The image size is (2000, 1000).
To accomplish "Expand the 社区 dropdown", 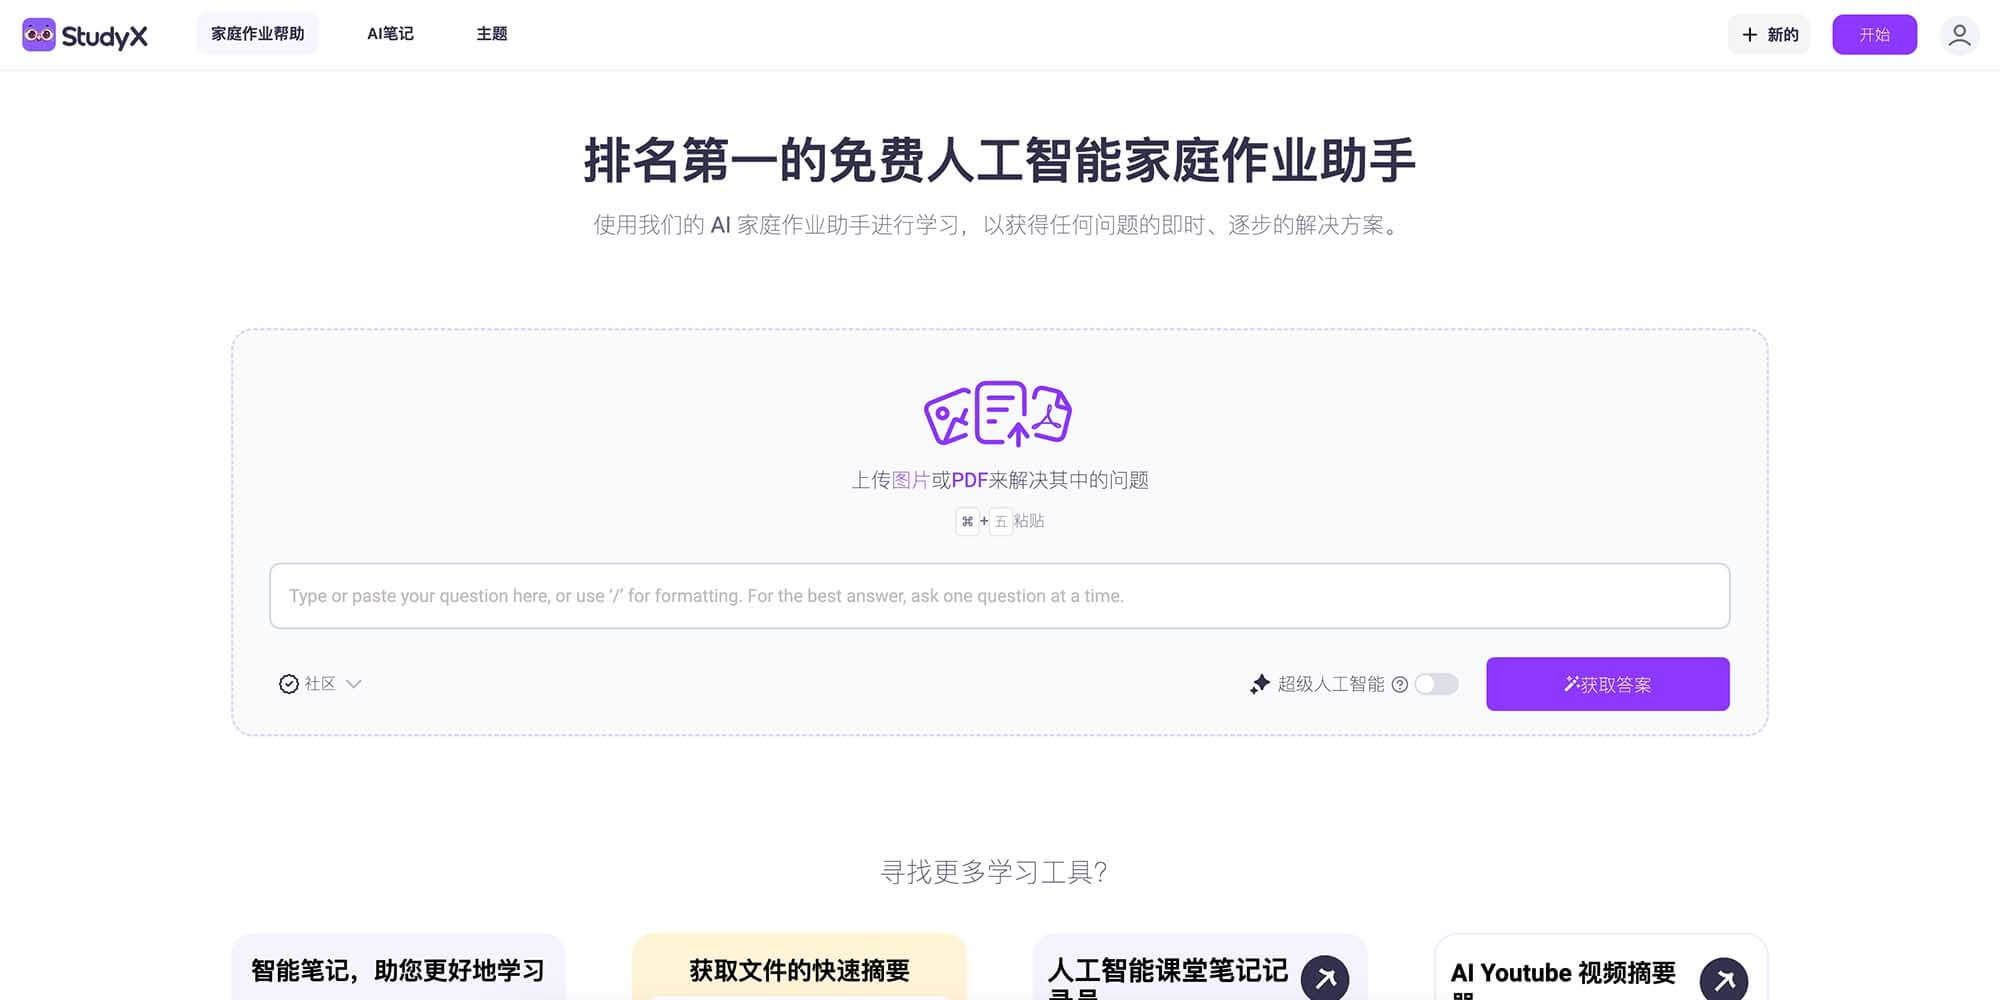I will coord(353,684).
